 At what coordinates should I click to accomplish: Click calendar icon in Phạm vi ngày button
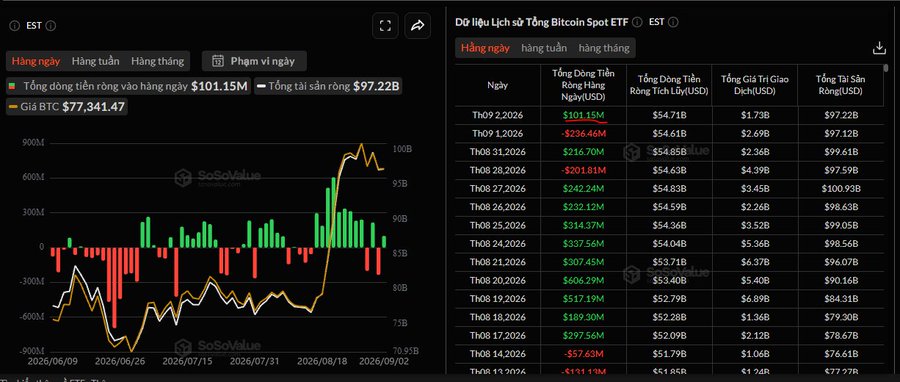tap(218, 61)
